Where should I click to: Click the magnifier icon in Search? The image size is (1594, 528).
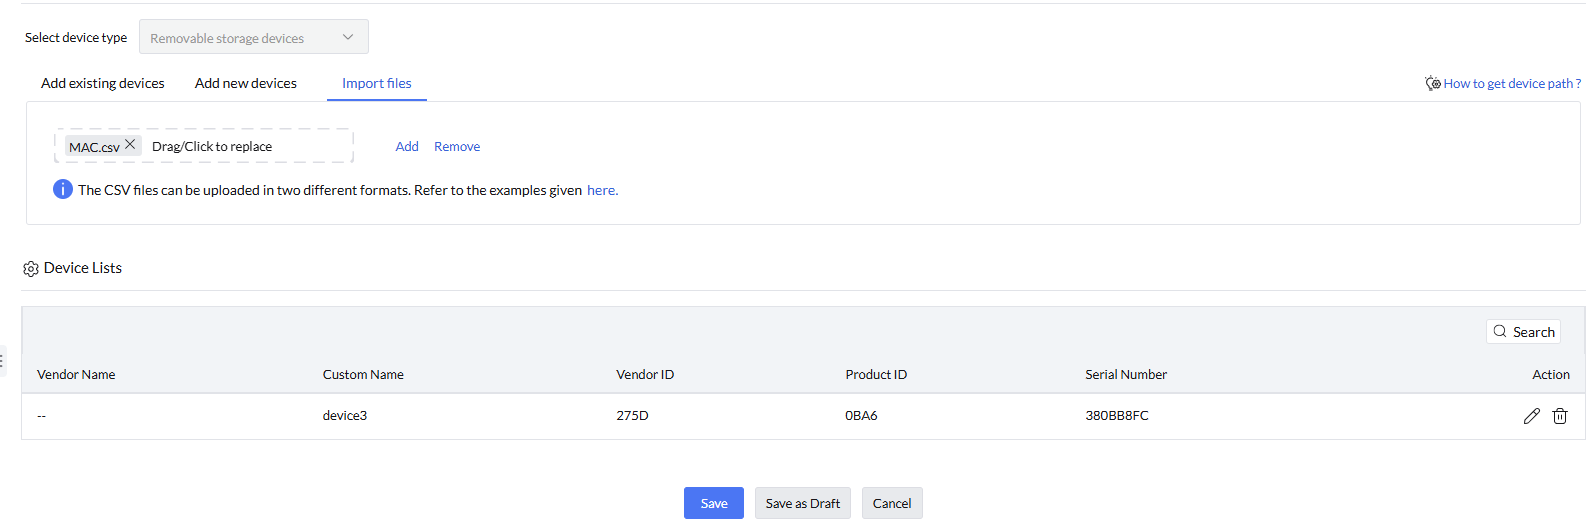tap(1500, 332)
